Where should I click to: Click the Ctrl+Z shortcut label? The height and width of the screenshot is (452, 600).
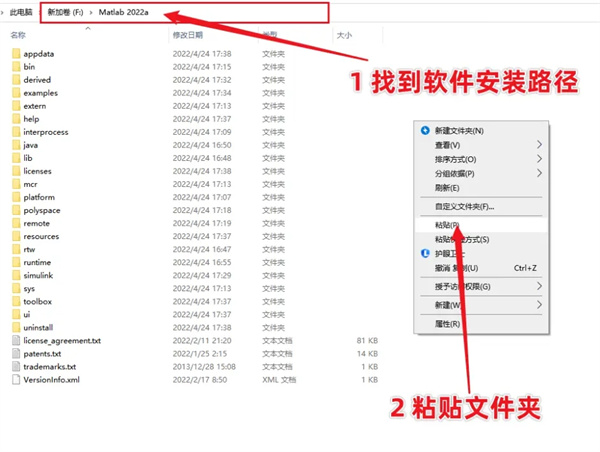point(525,268)
